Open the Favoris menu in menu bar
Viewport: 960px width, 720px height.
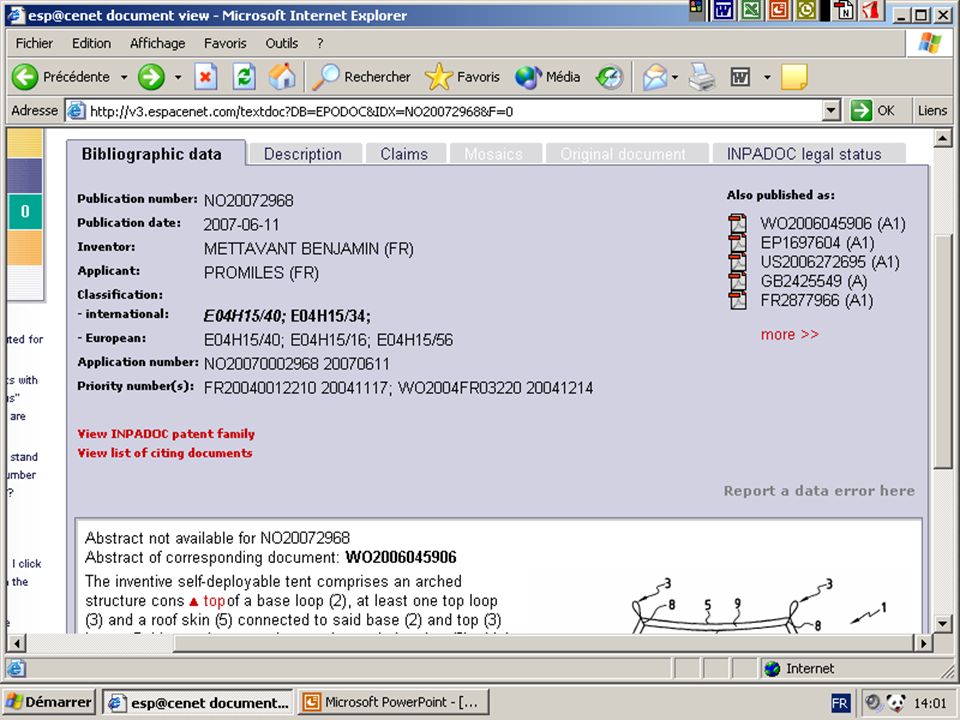(x=225, y=43)
